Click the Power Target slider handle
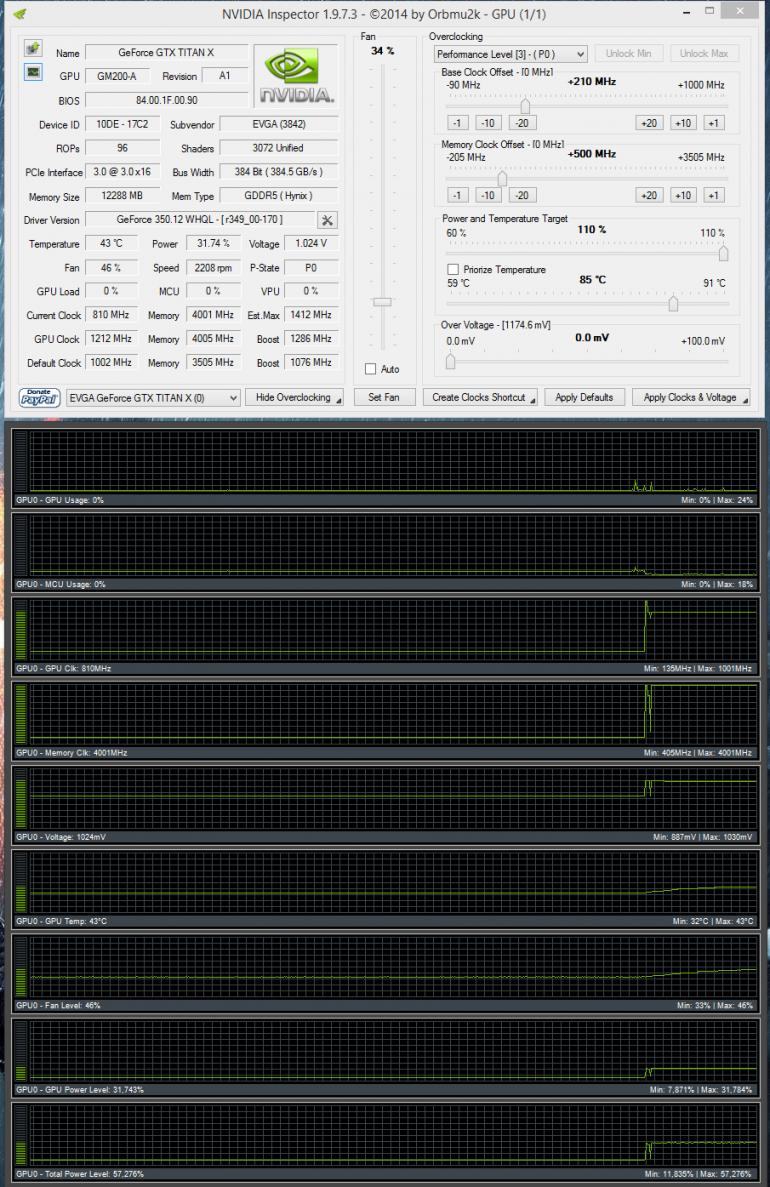Viewport: 770px width, 1187px height. pyautogui.click(x=723, y=253)
